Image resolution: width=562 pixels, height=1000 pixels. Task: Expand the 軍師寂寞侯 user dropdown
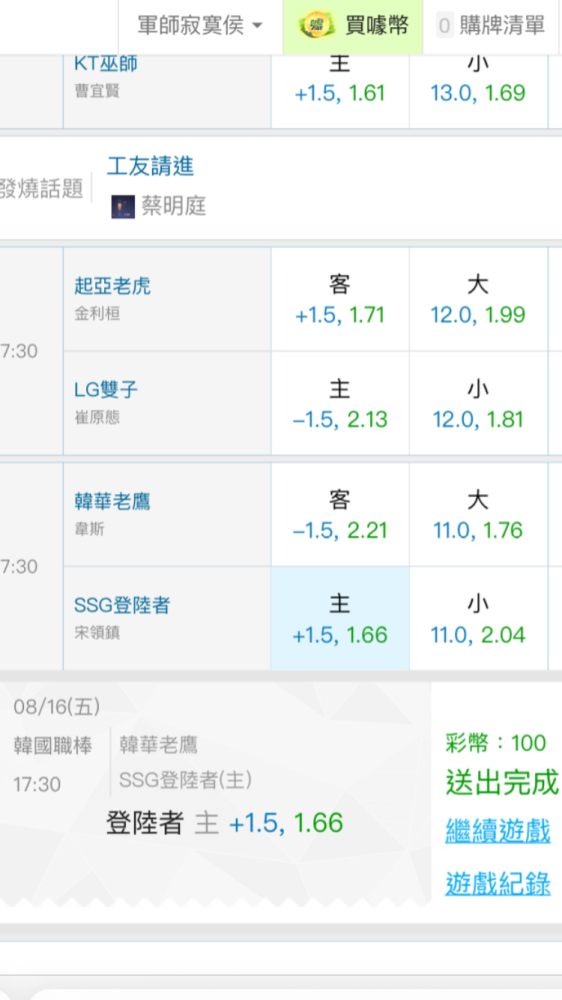(x=200, y=26)
